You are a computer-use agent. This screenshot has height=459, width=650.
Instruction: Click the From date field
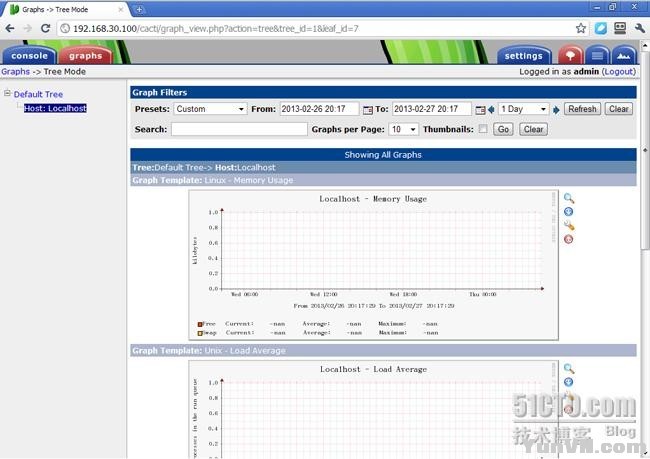pyautogui.click(x=319, y=109)
